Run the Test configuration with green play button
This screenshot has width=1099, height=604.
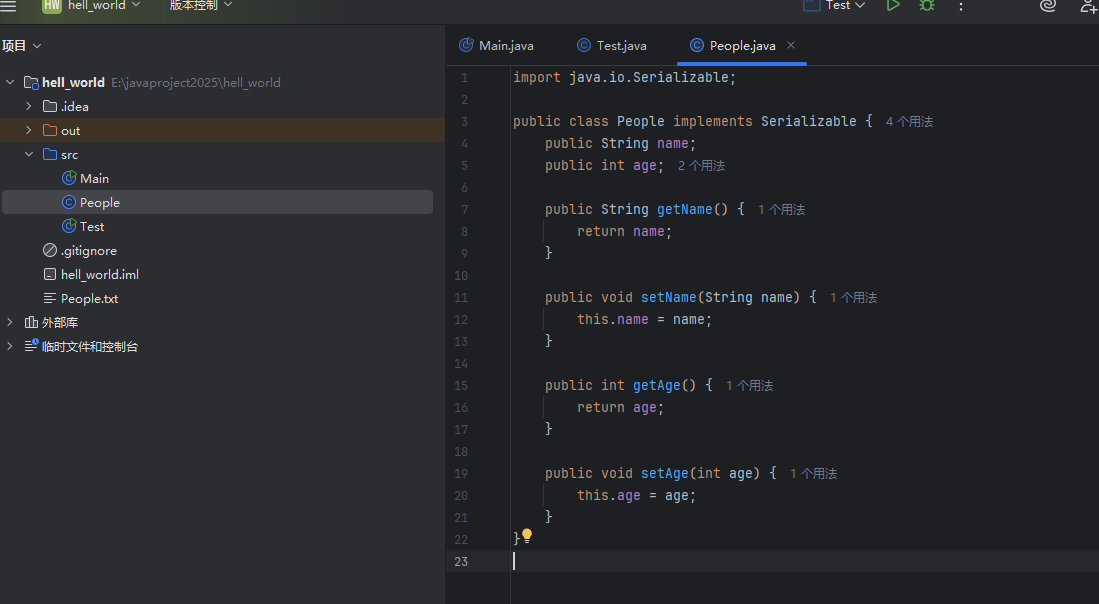click(892, 5)
